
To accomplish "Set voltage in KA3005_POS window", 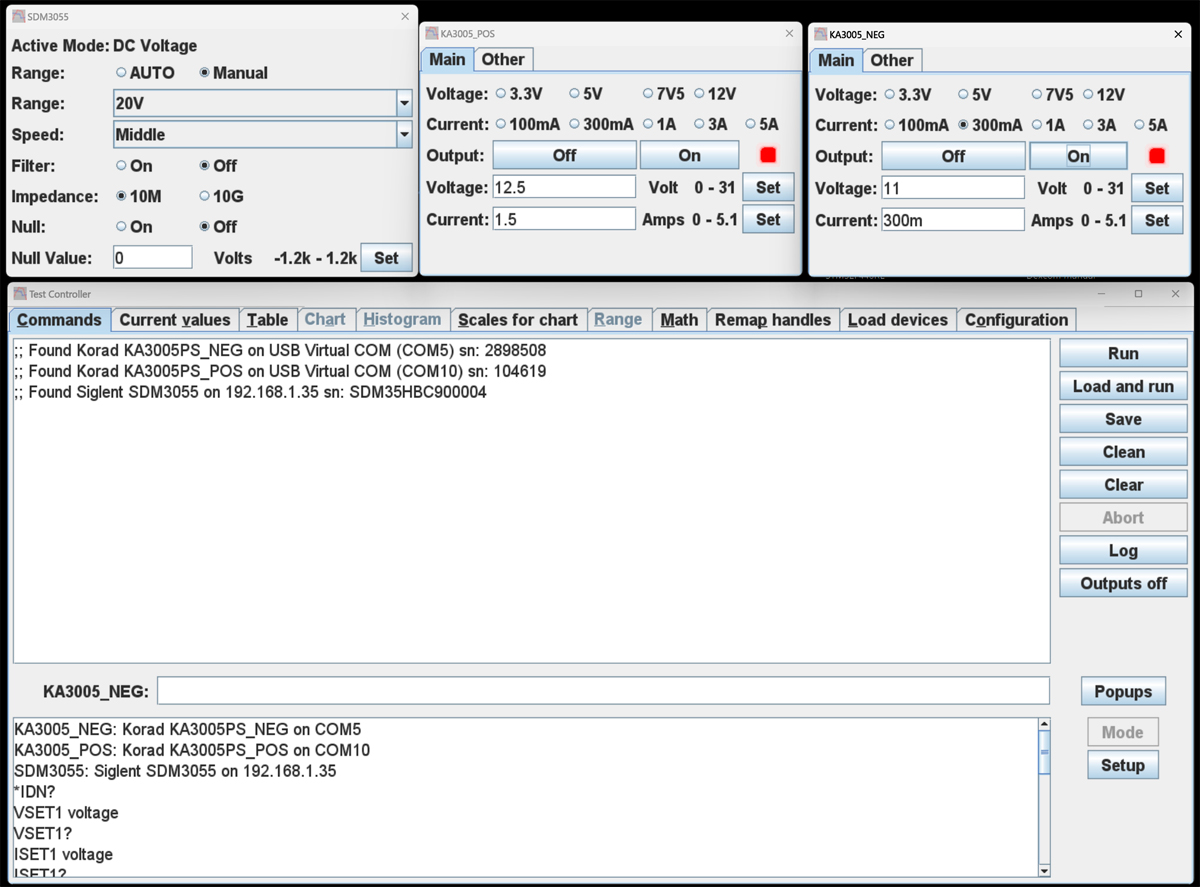I will (768, 187).
